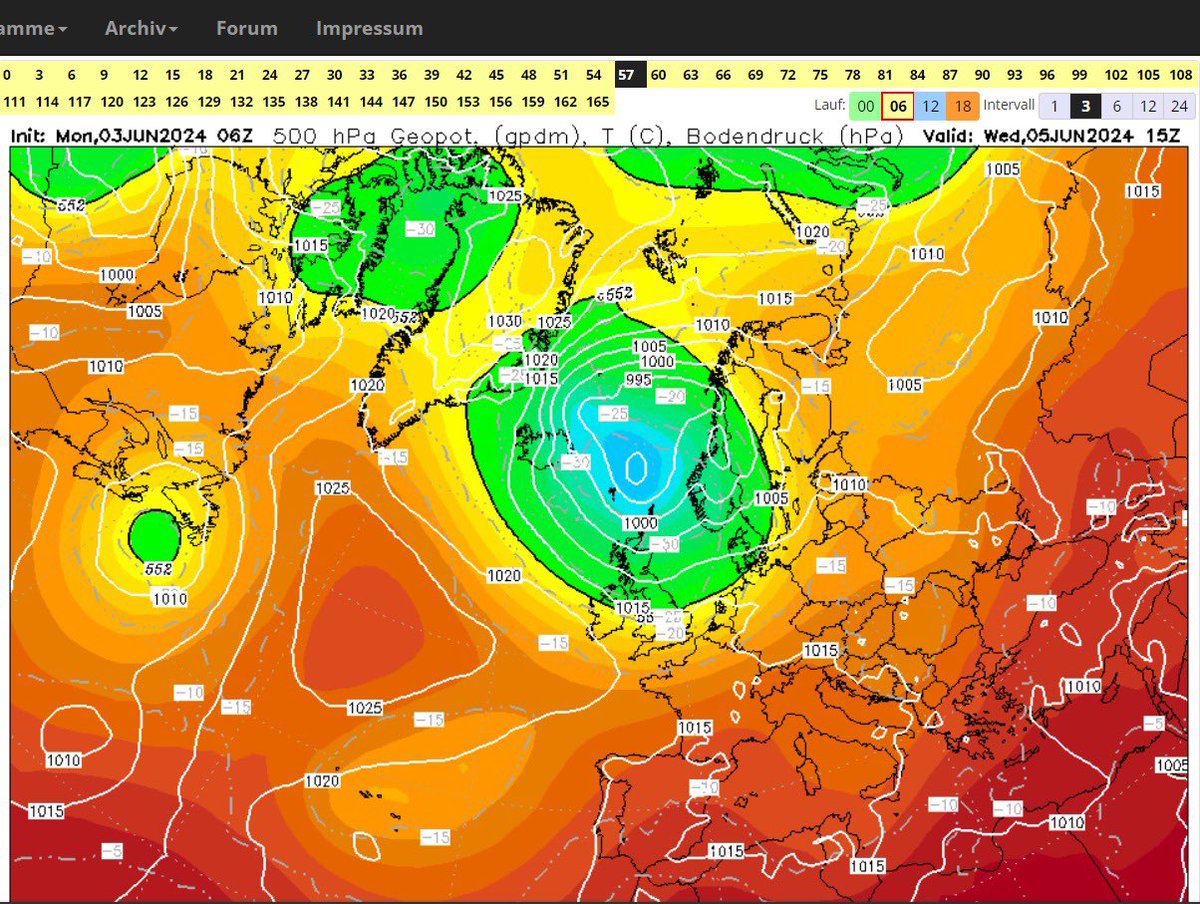
Task: Set Intervall to 12 hours
Action: (1148, 106)
